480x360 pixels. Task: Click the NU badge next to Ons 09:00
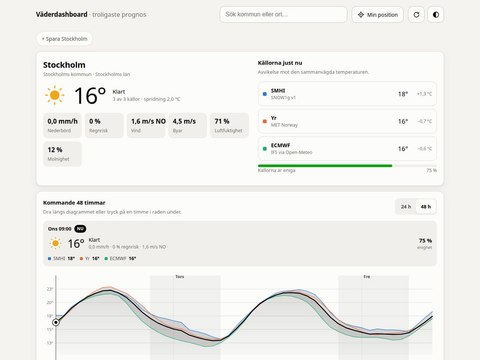(x=80, y=229)
